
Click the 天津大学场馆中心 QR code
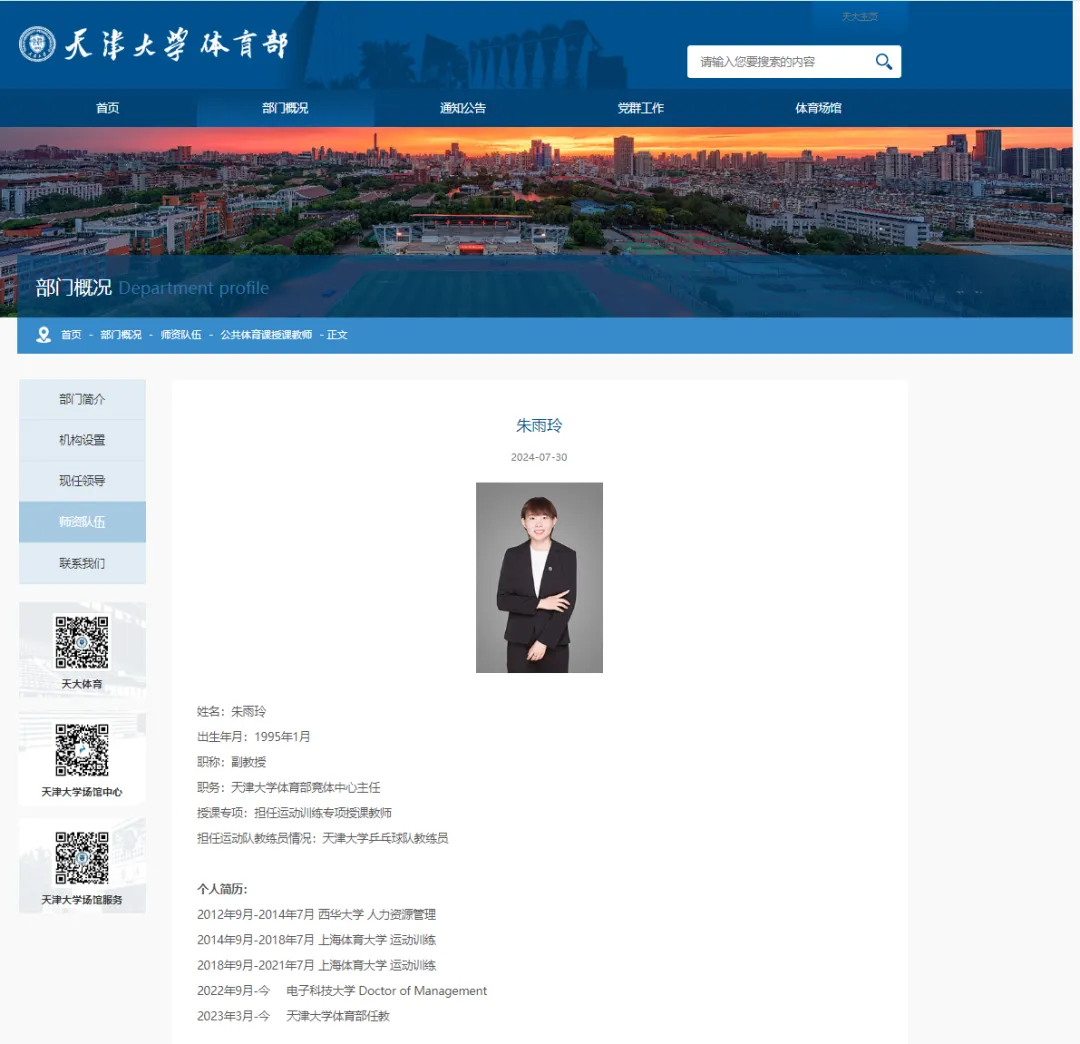82,752
